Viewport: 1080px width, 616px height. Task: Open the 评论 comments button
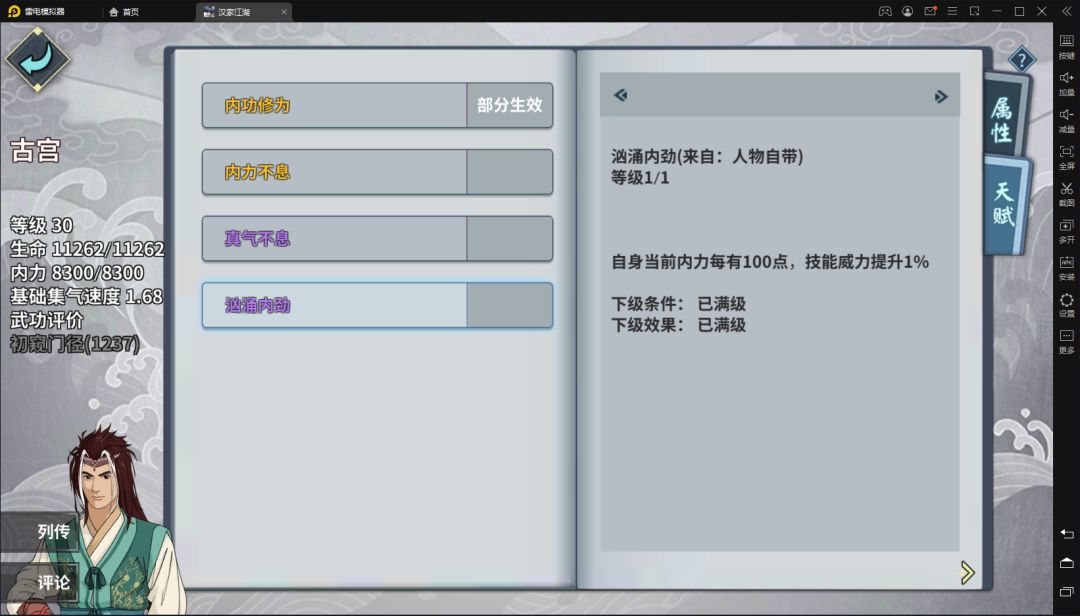pos(39,582)
